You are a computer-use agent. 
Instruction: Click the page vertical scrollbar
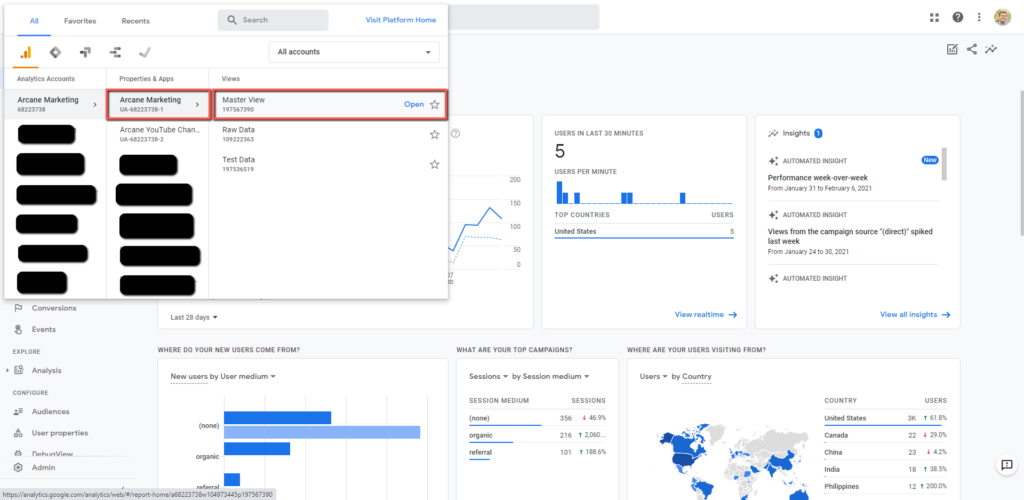coord(1020,163)
